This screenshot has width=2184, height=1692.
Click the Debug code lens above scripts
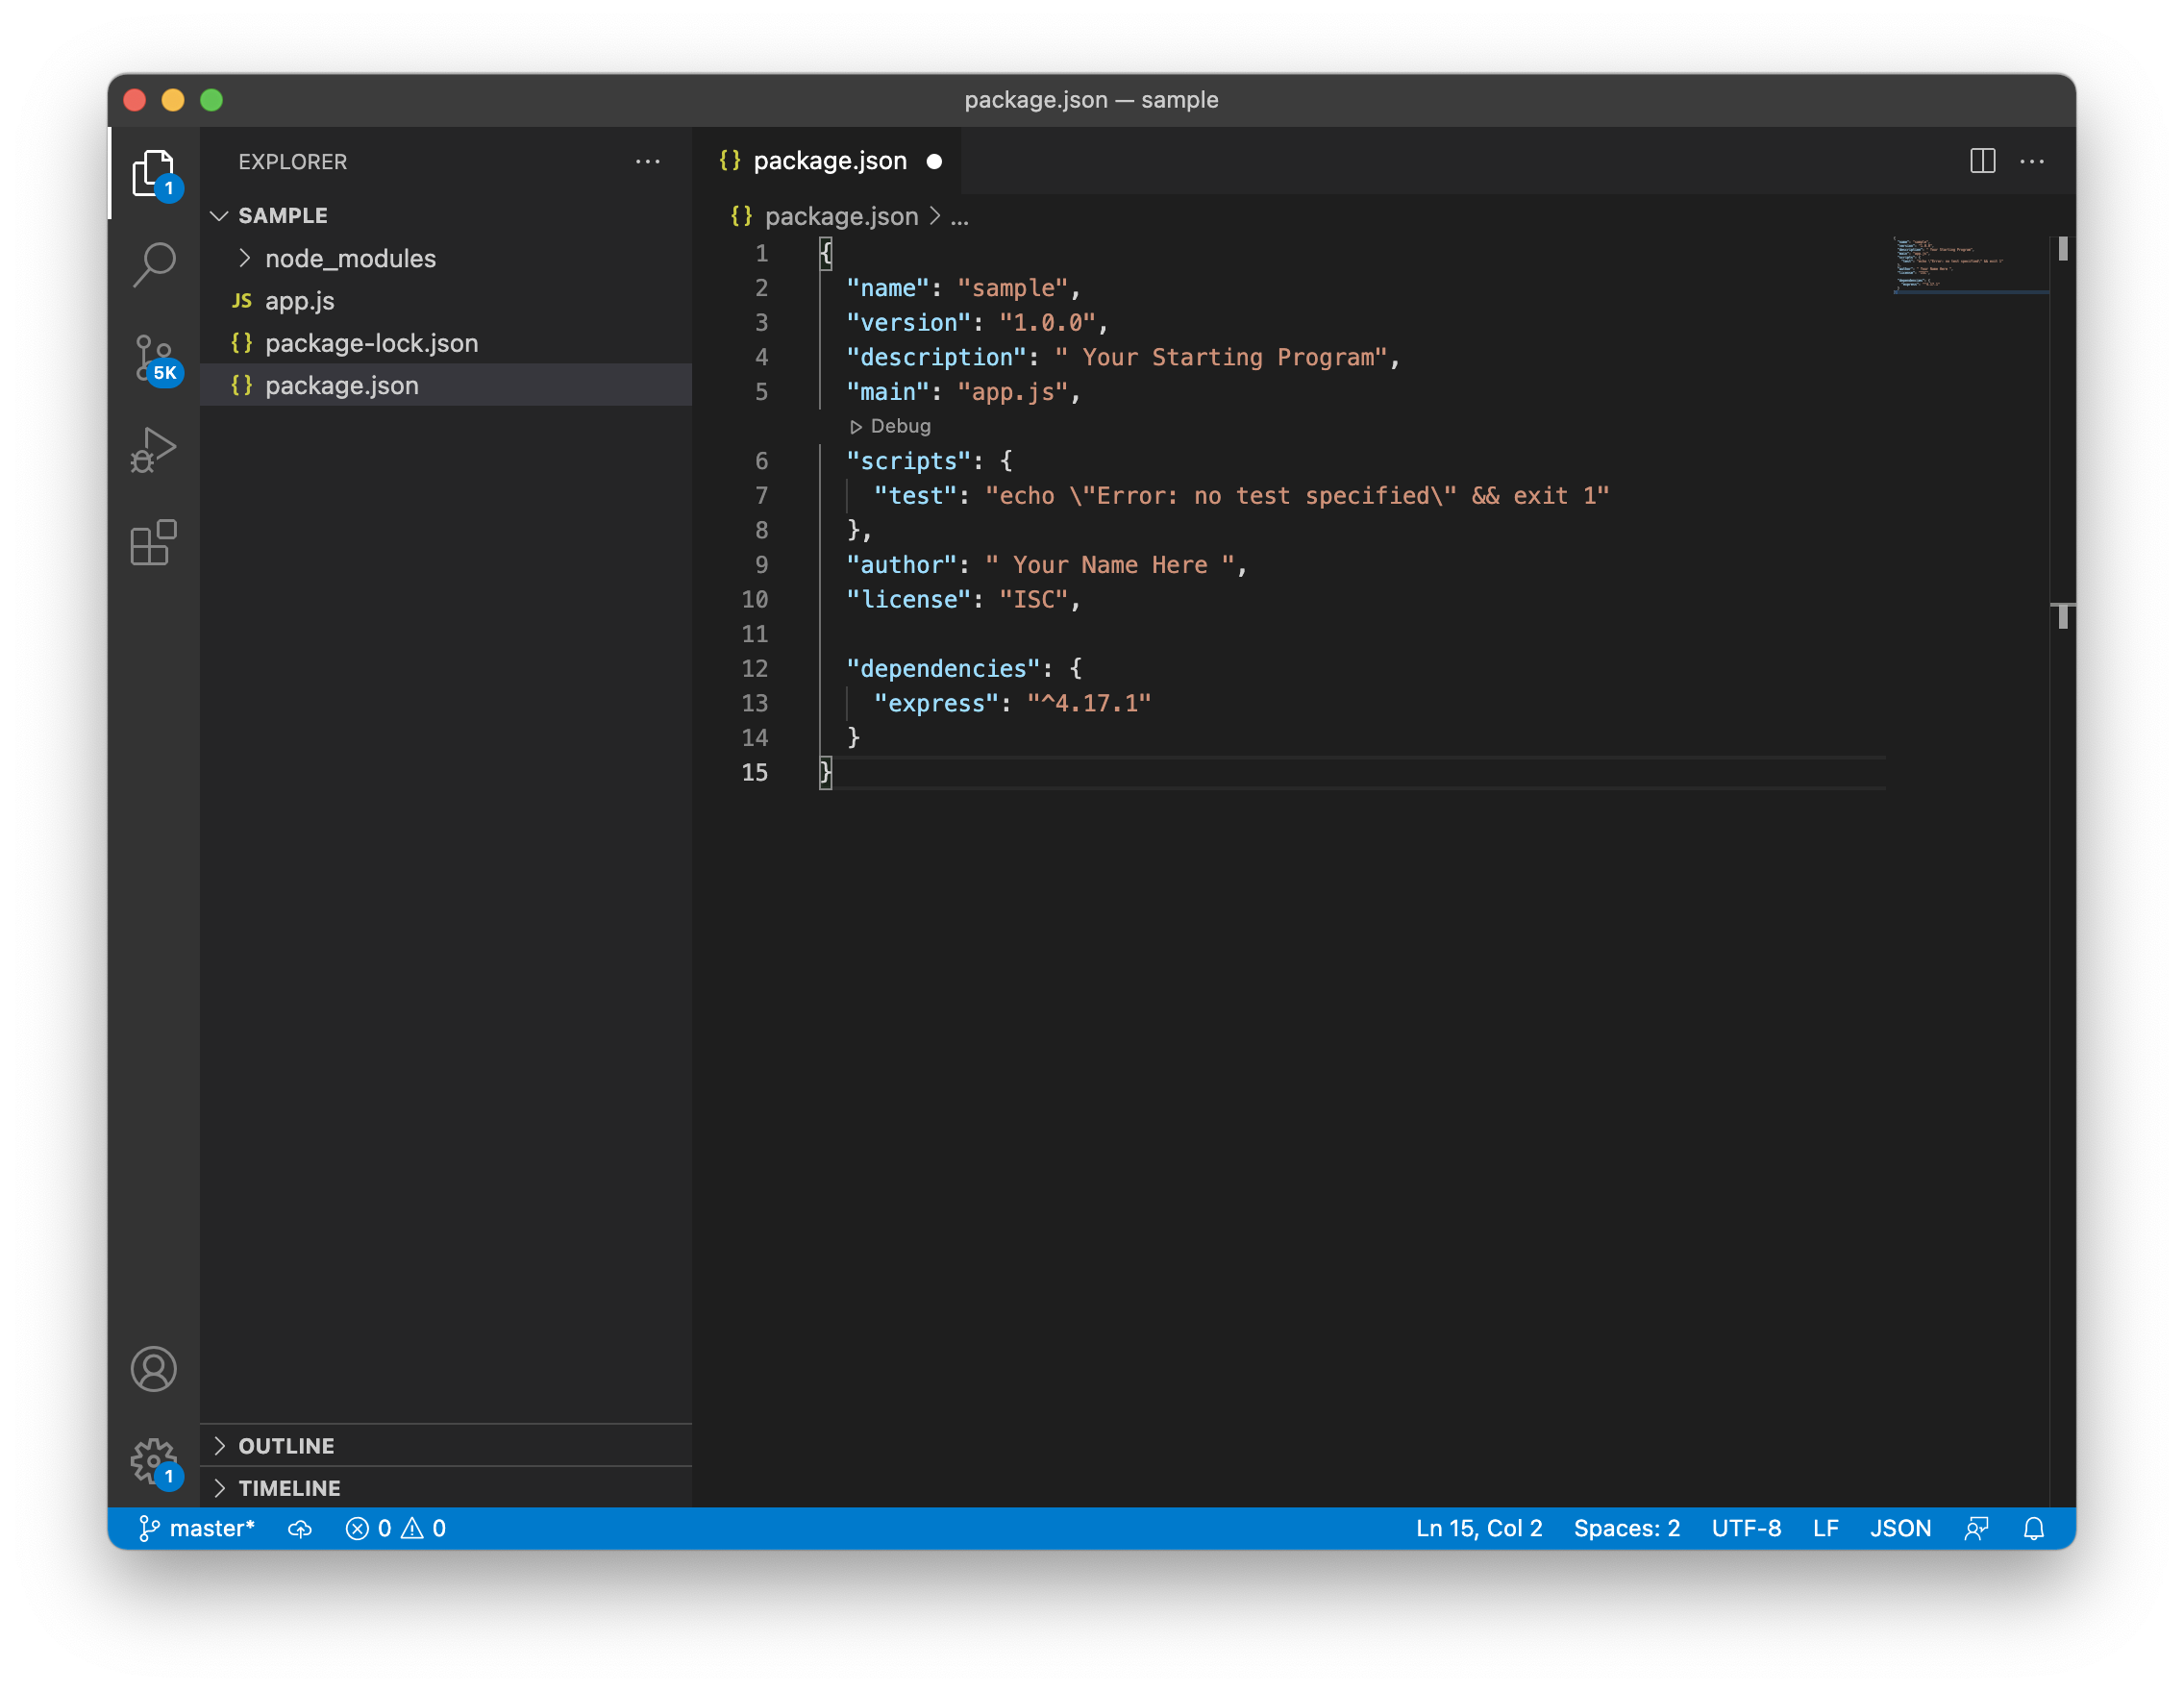891,426
